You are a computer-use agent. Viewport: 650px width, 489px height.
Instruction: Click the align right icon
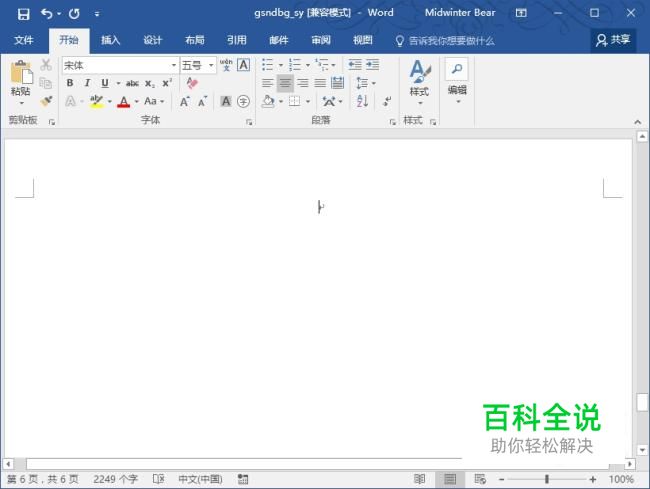tap(303, 83)
